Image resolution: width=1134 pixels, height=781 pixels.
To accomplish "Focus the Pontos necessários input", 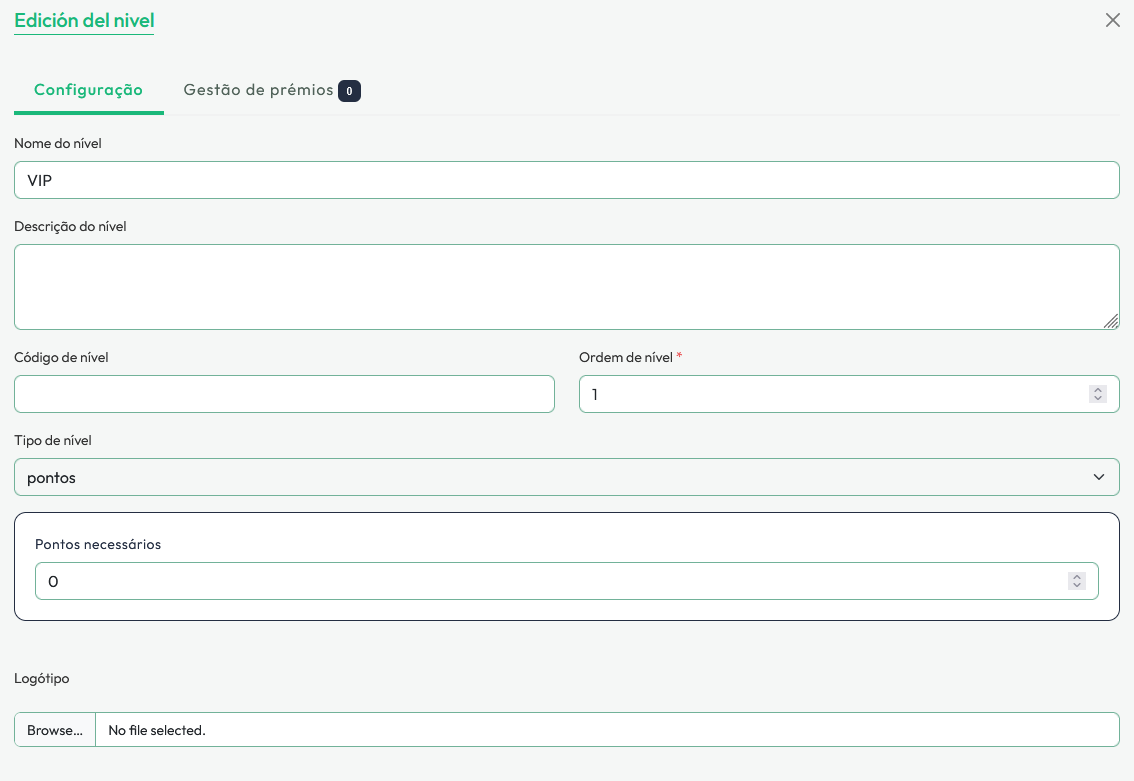I will click(550, 581).
